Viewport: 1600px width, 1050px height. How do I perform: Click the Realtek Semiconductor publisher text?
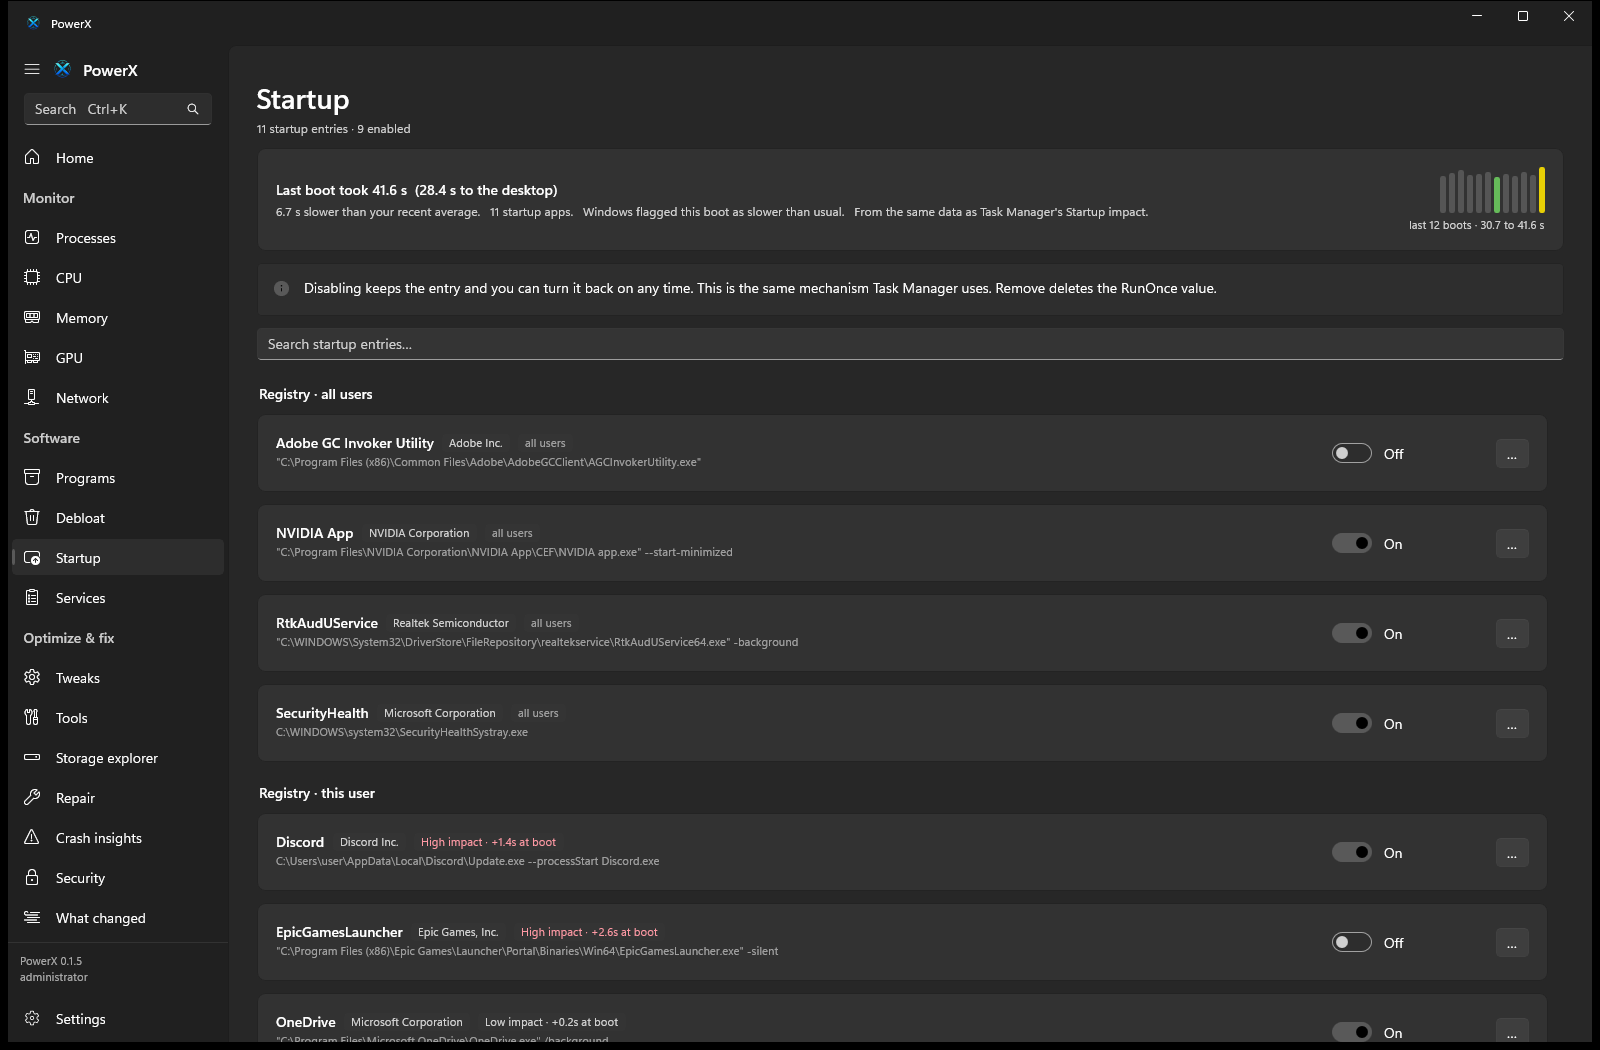[451, 623]
